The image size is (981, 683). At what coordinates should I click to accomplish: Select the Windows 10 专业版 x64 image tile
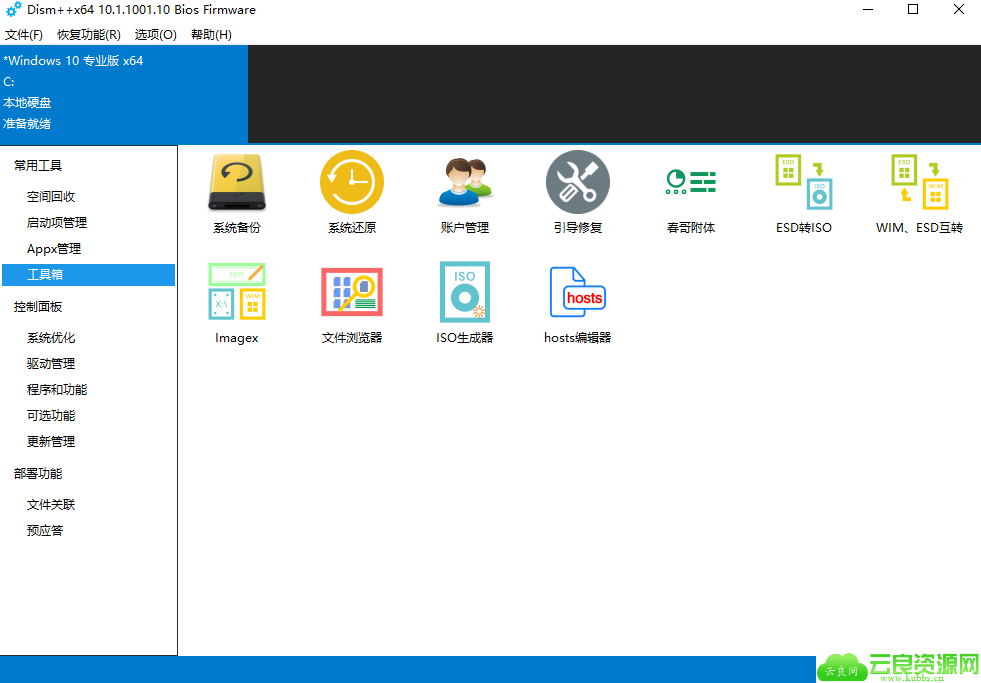(124, 94)
